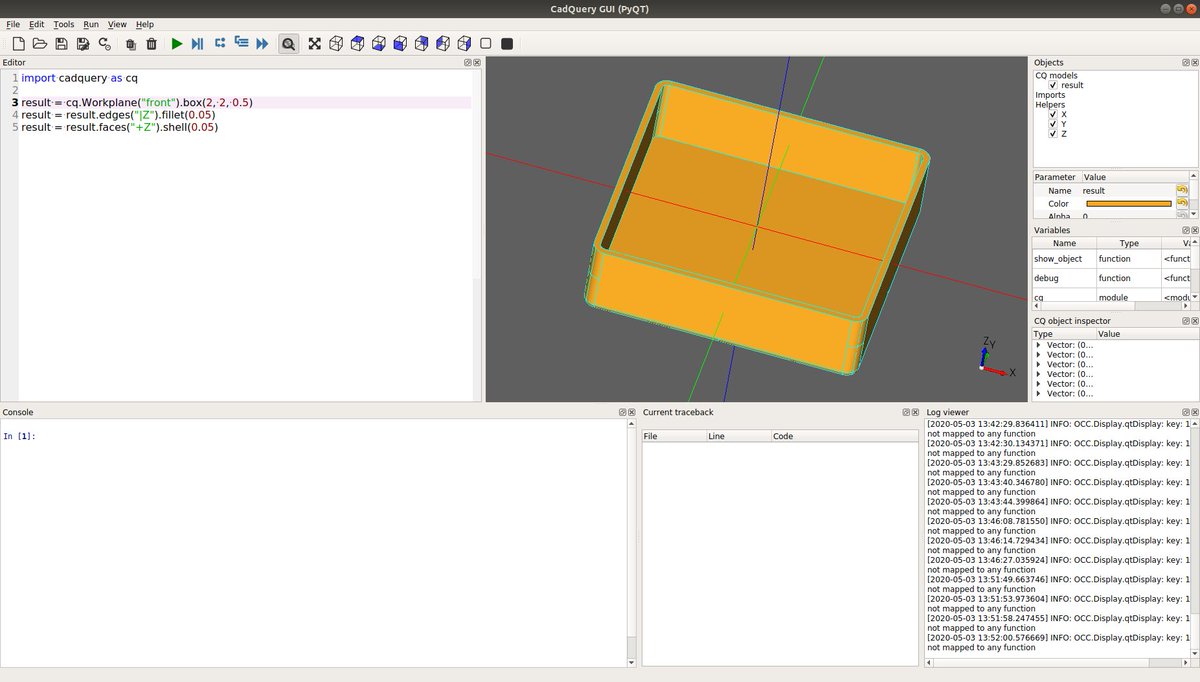Toggle the X helper axis checkbox
The image size is (1200, 682).
pos(1053,115)
